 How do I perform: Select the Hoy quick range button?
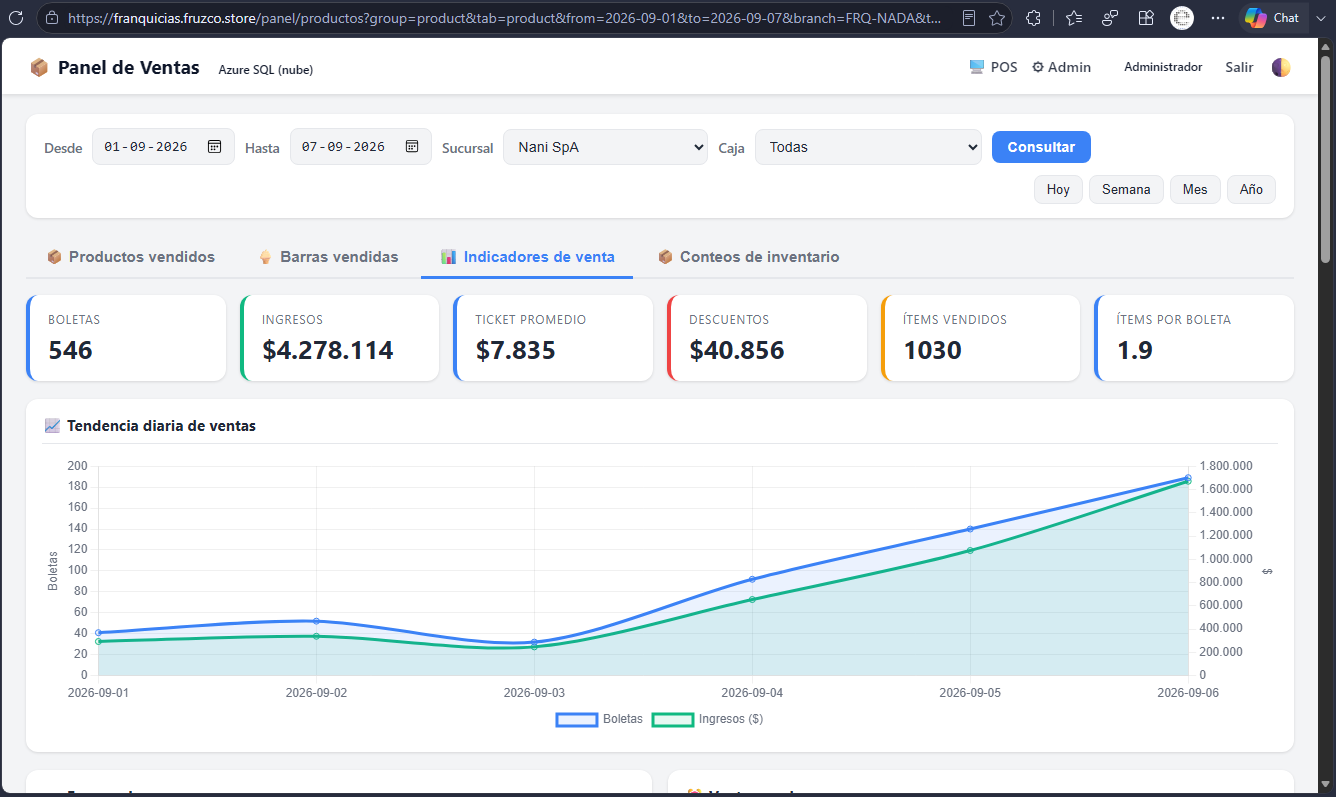[x=1058, y=189]
